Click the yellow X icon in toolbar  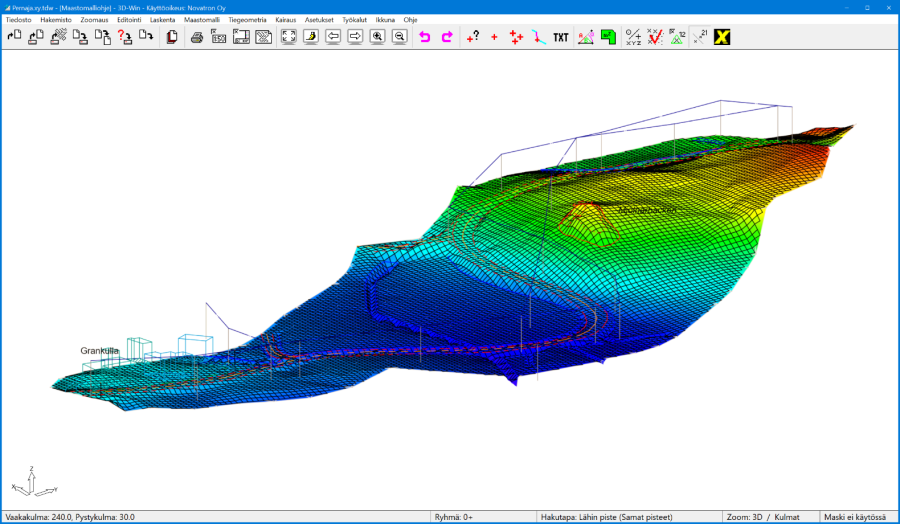(x=722, y=37)
